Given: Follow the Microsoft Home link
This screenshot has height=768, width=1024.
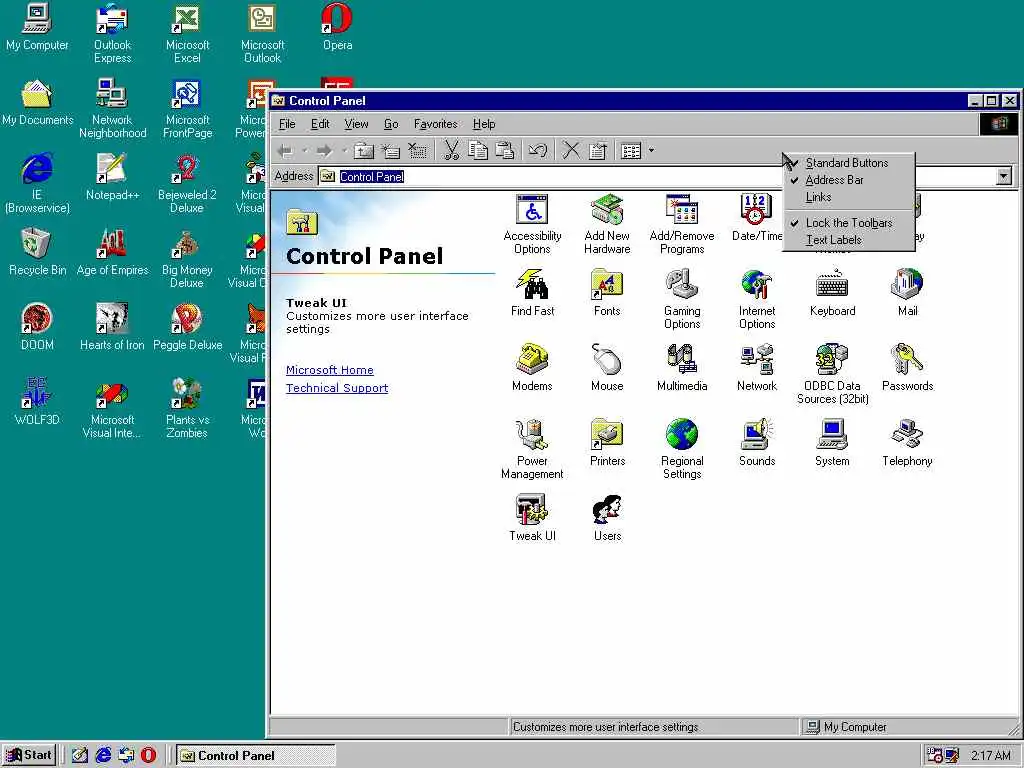Looking at the screenshot, I should [330, 370].
